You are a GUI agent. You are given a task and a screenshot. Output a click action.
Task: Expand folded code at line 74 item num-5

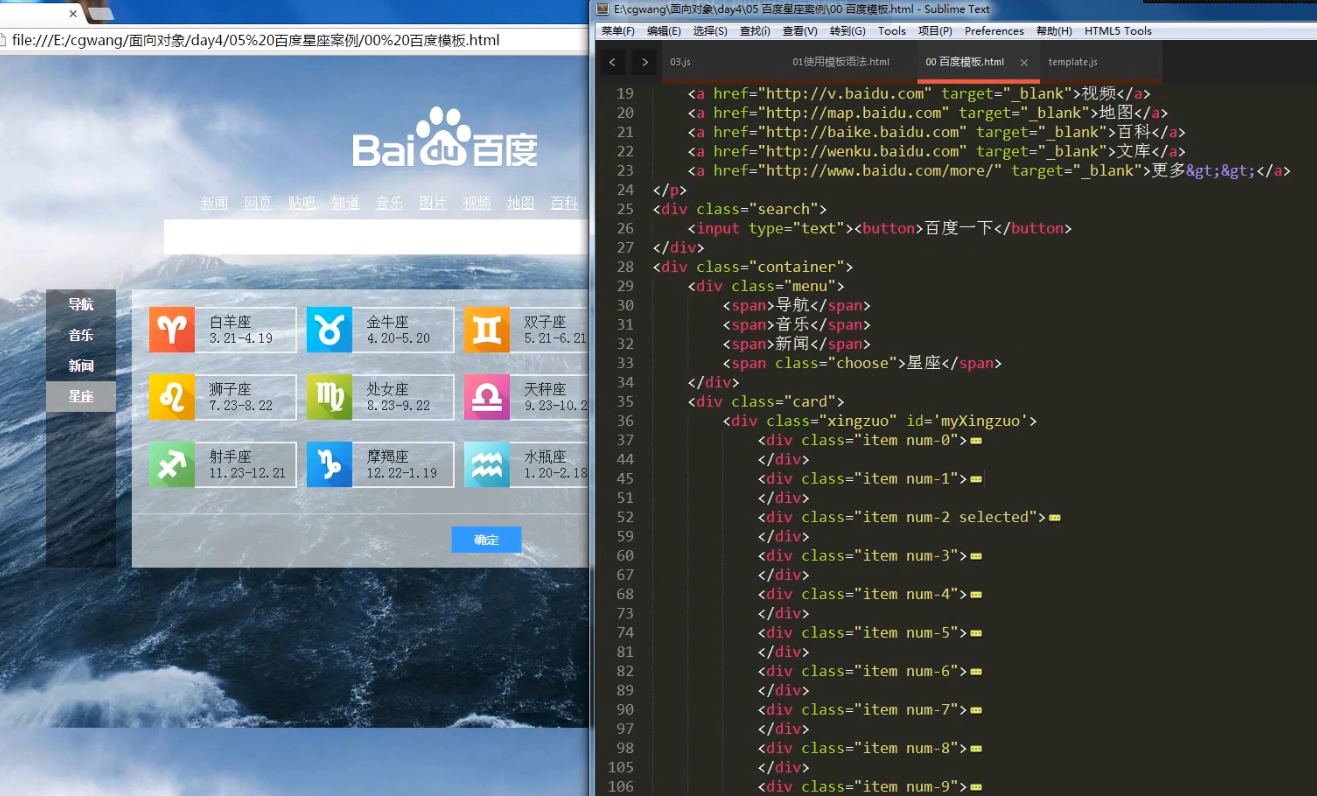(975, 633)
